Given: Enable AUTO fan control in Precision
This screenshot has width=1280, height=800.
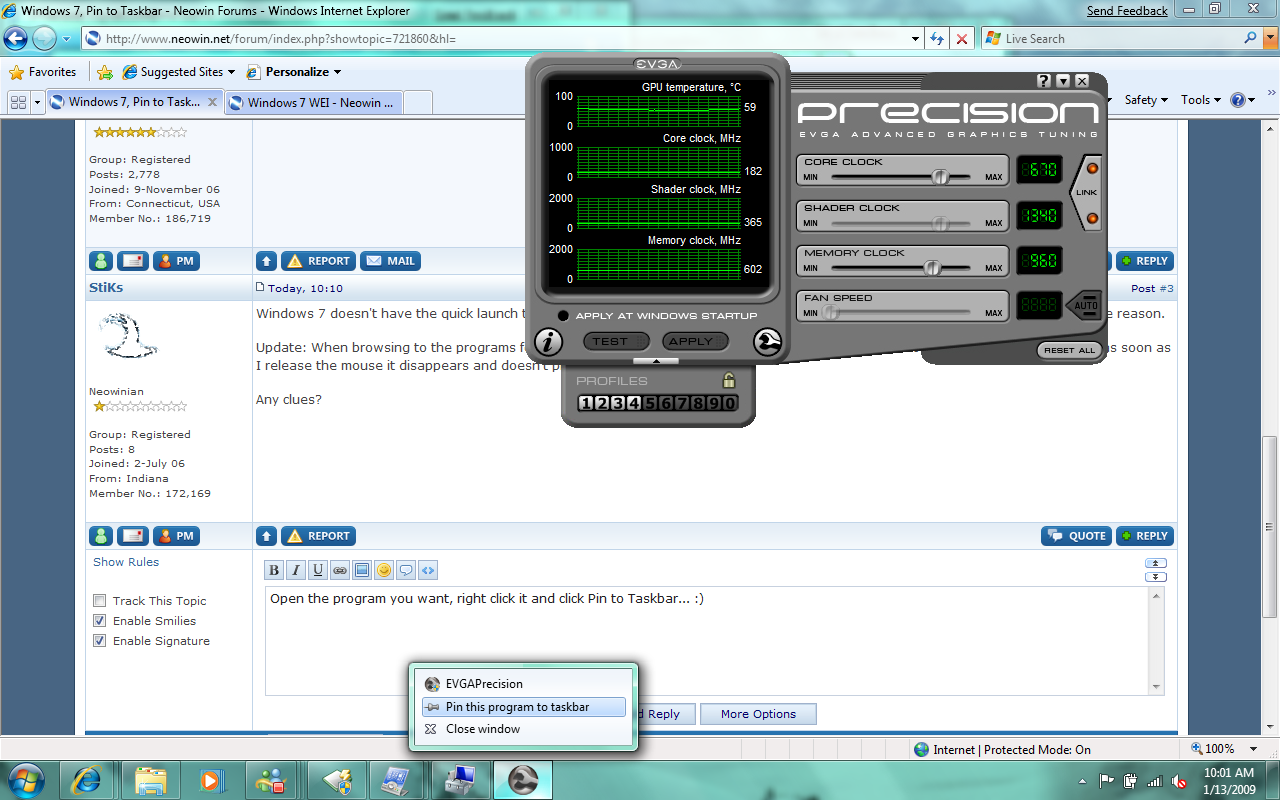Looking at the screenshot, I should (1085, 306).
